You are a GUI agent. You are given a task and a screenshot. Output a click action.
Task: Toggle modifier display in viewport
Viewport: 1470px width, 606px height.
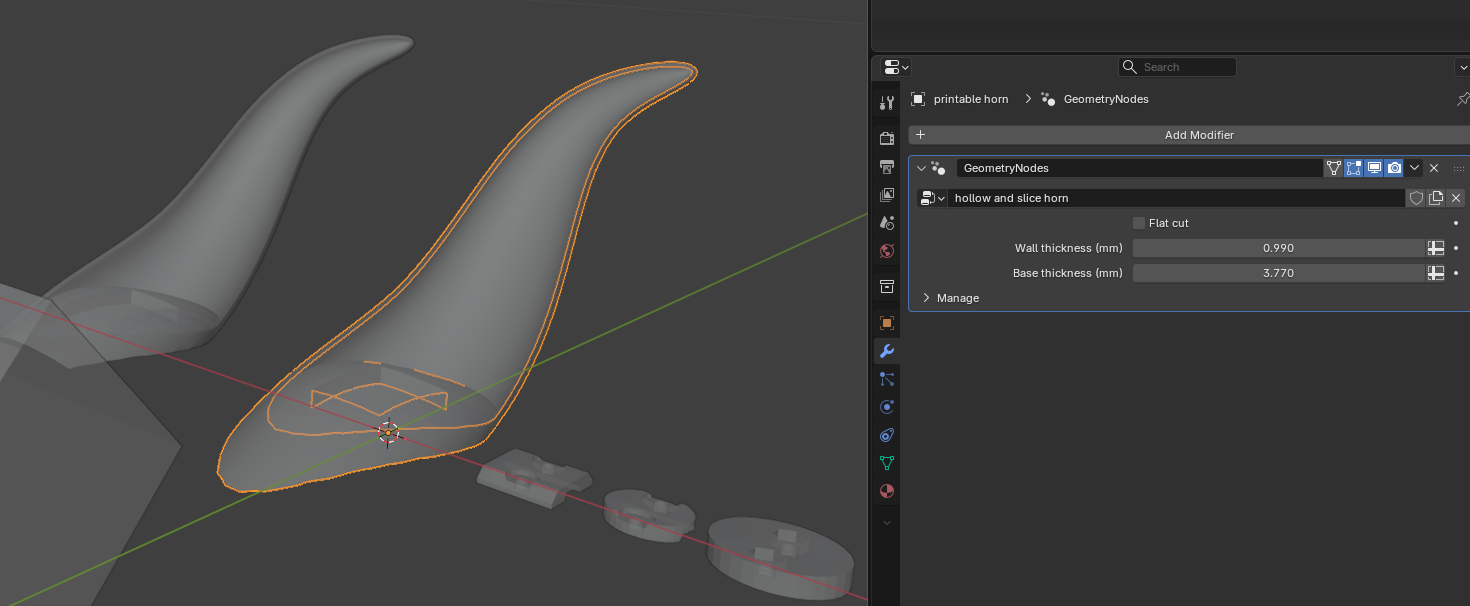pos(1374,168)
